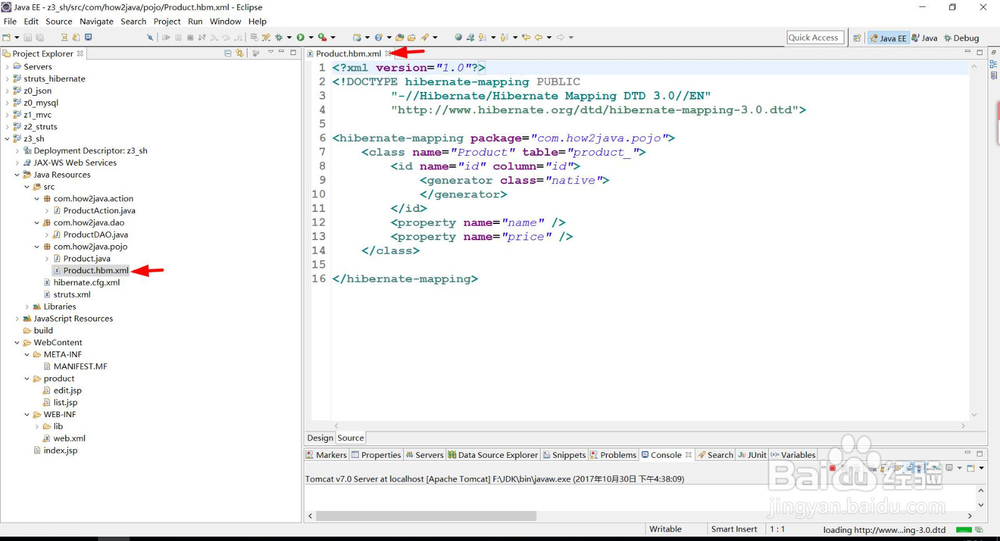Close the Product.hbm.xml editor tab
This screenshot has height=541, width=1000.
[388, 54]
